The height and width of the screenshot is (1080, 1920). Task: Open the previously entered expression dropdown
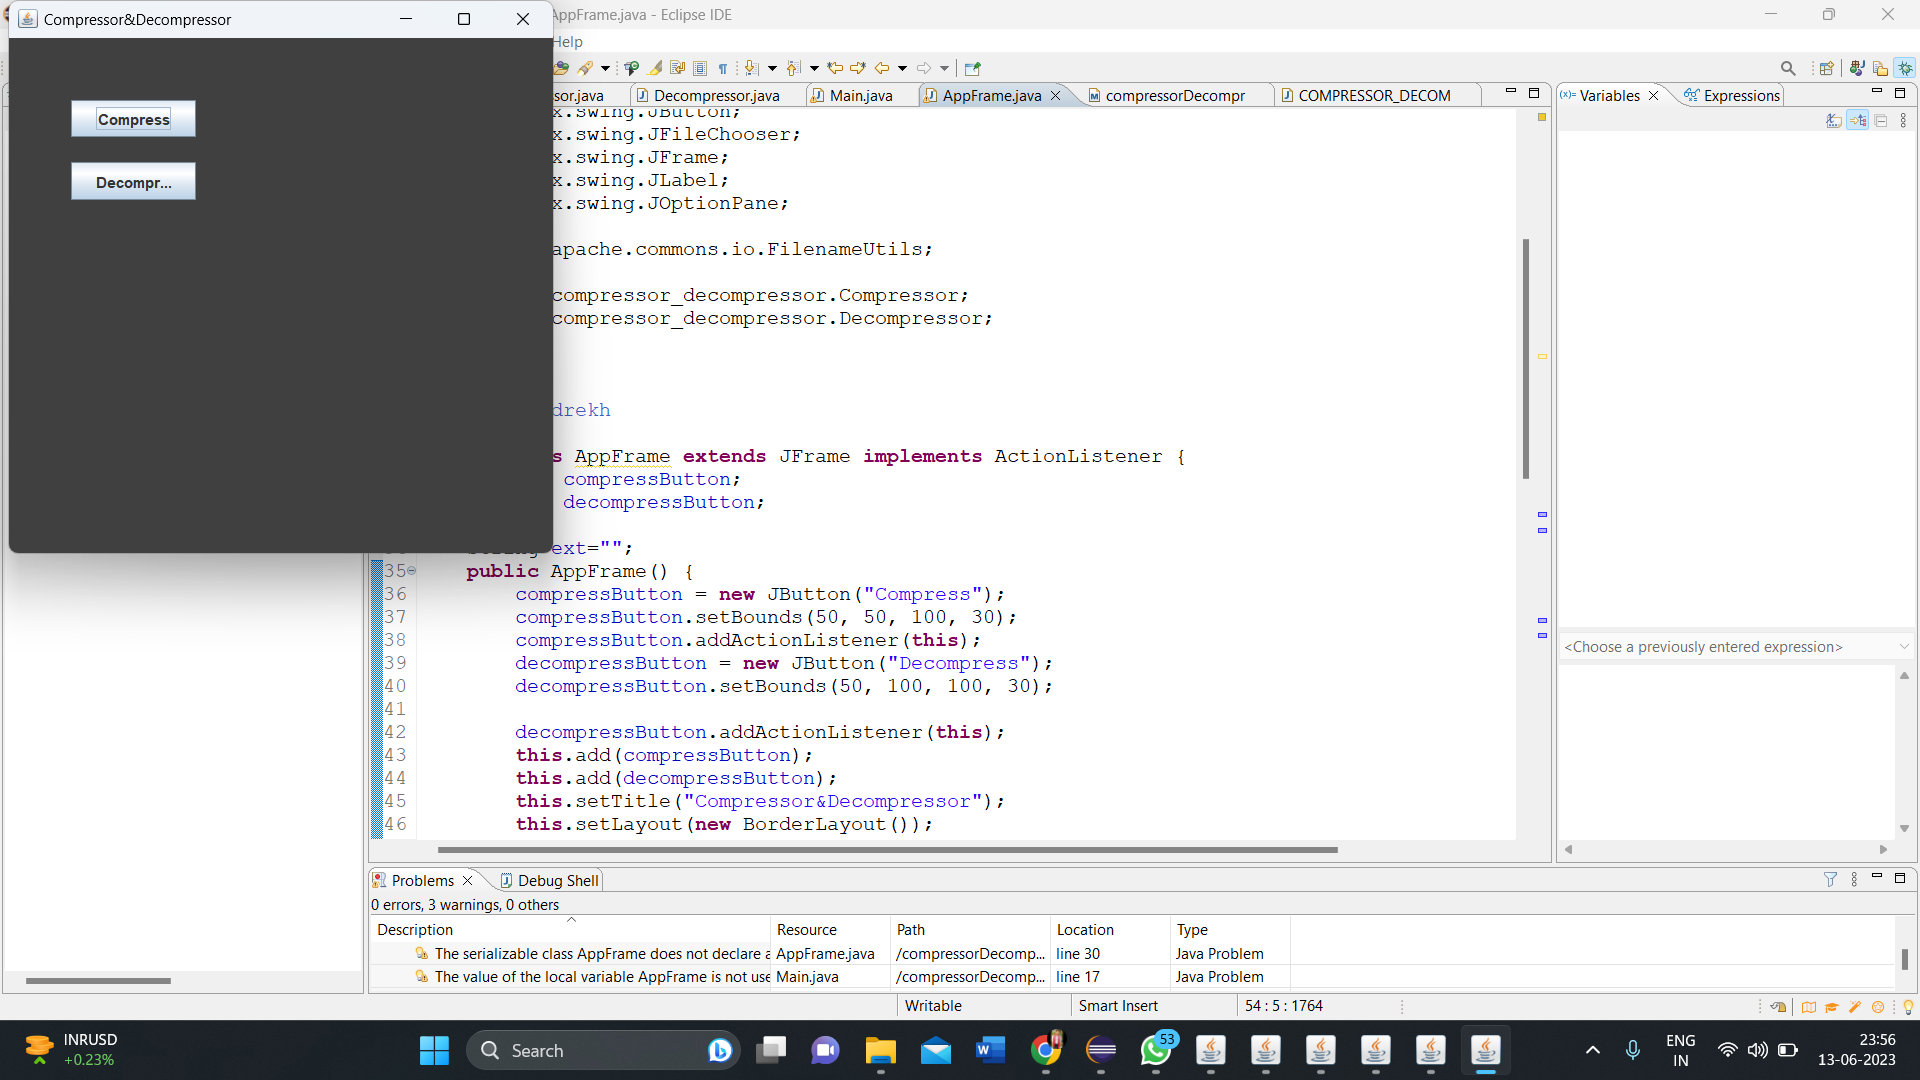pos(1905,646)
